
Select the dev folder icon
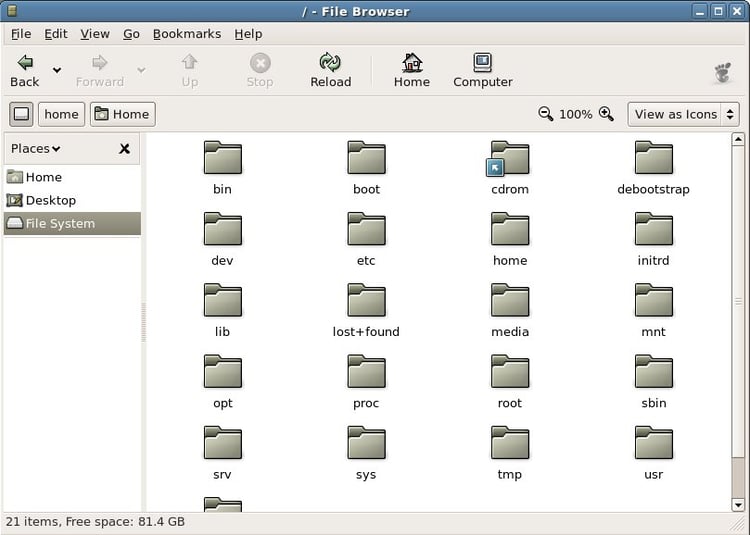(x=222, y=229)
